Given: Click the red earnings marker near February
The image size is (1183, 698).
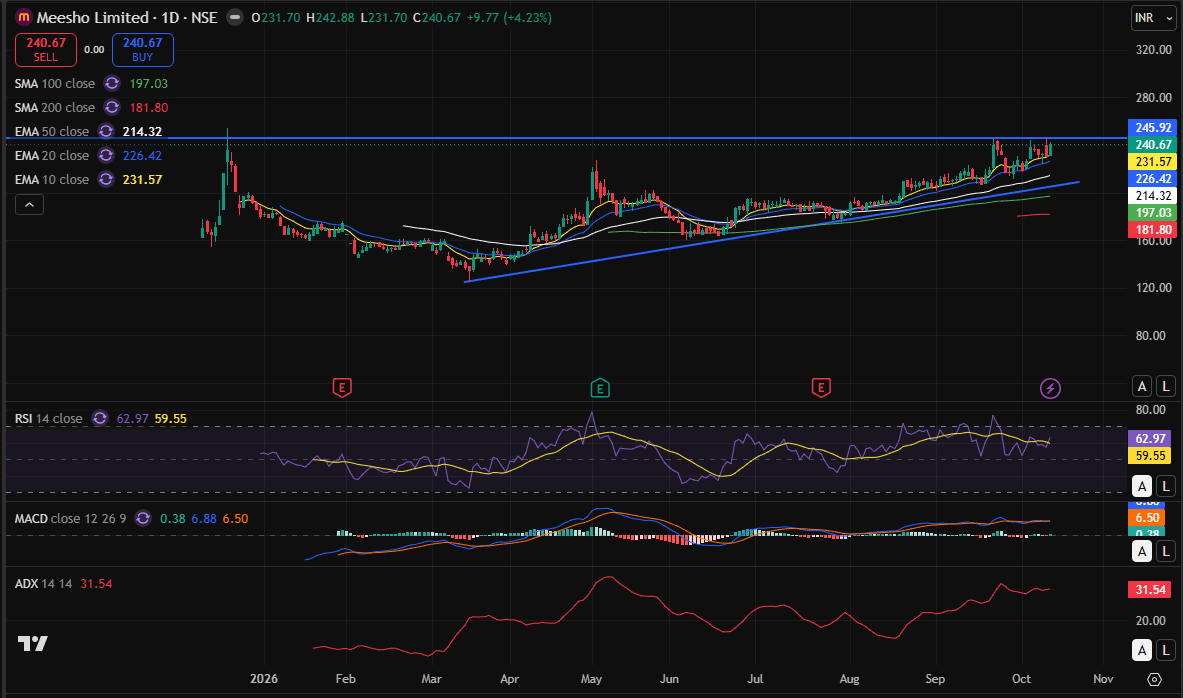Looking at the screenshot, I should point(342,388).
